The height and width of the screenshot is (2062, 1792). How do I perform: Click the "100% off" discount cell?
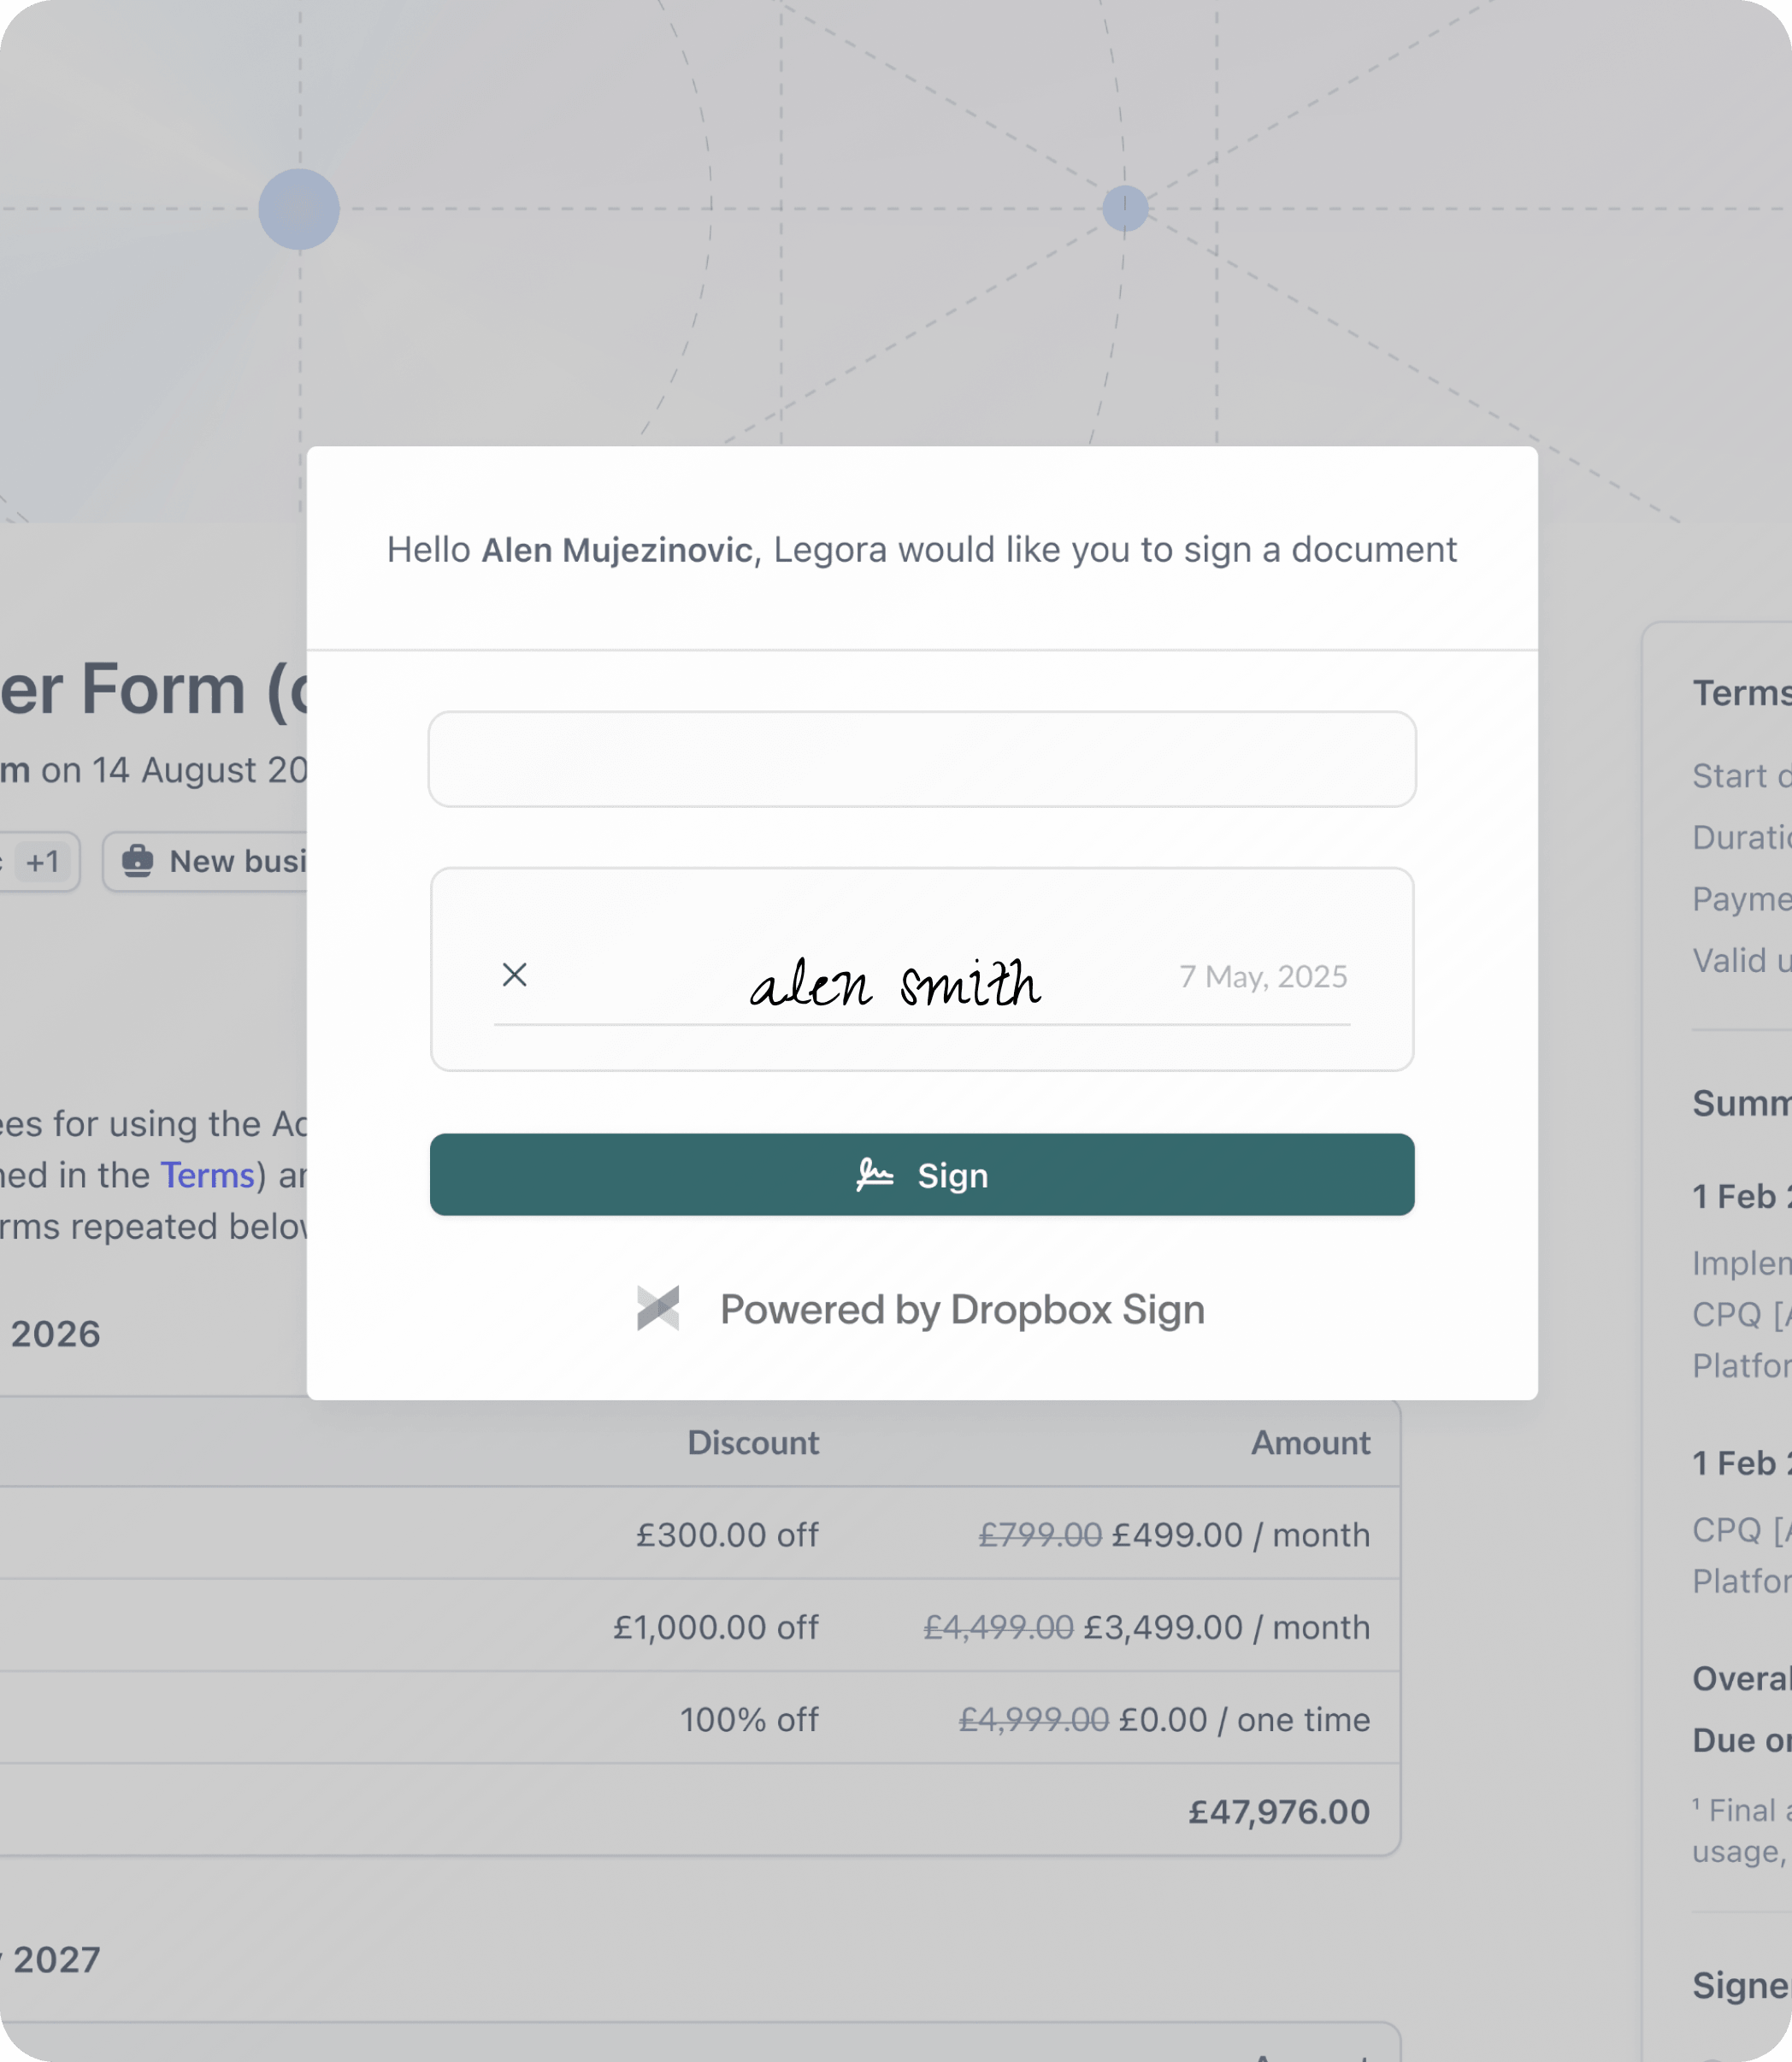(749, 1719)
